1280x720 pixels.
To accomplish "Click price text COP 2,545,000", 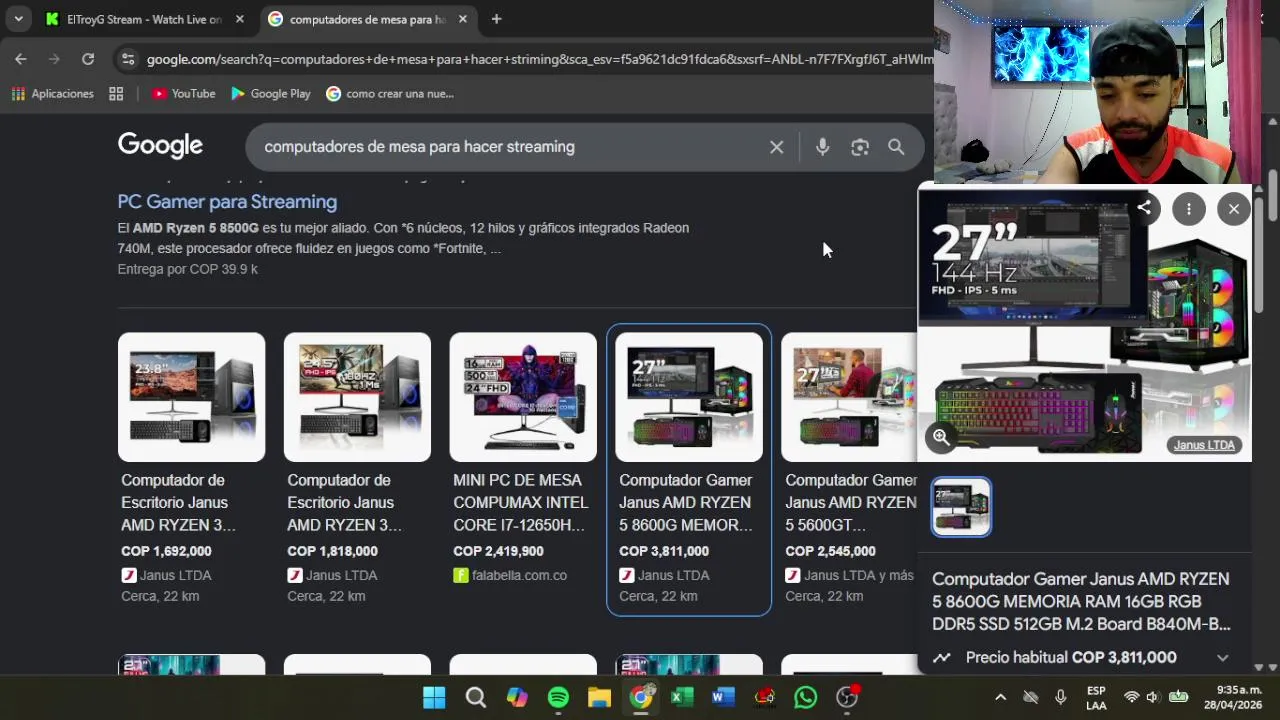I will (830, 551).
